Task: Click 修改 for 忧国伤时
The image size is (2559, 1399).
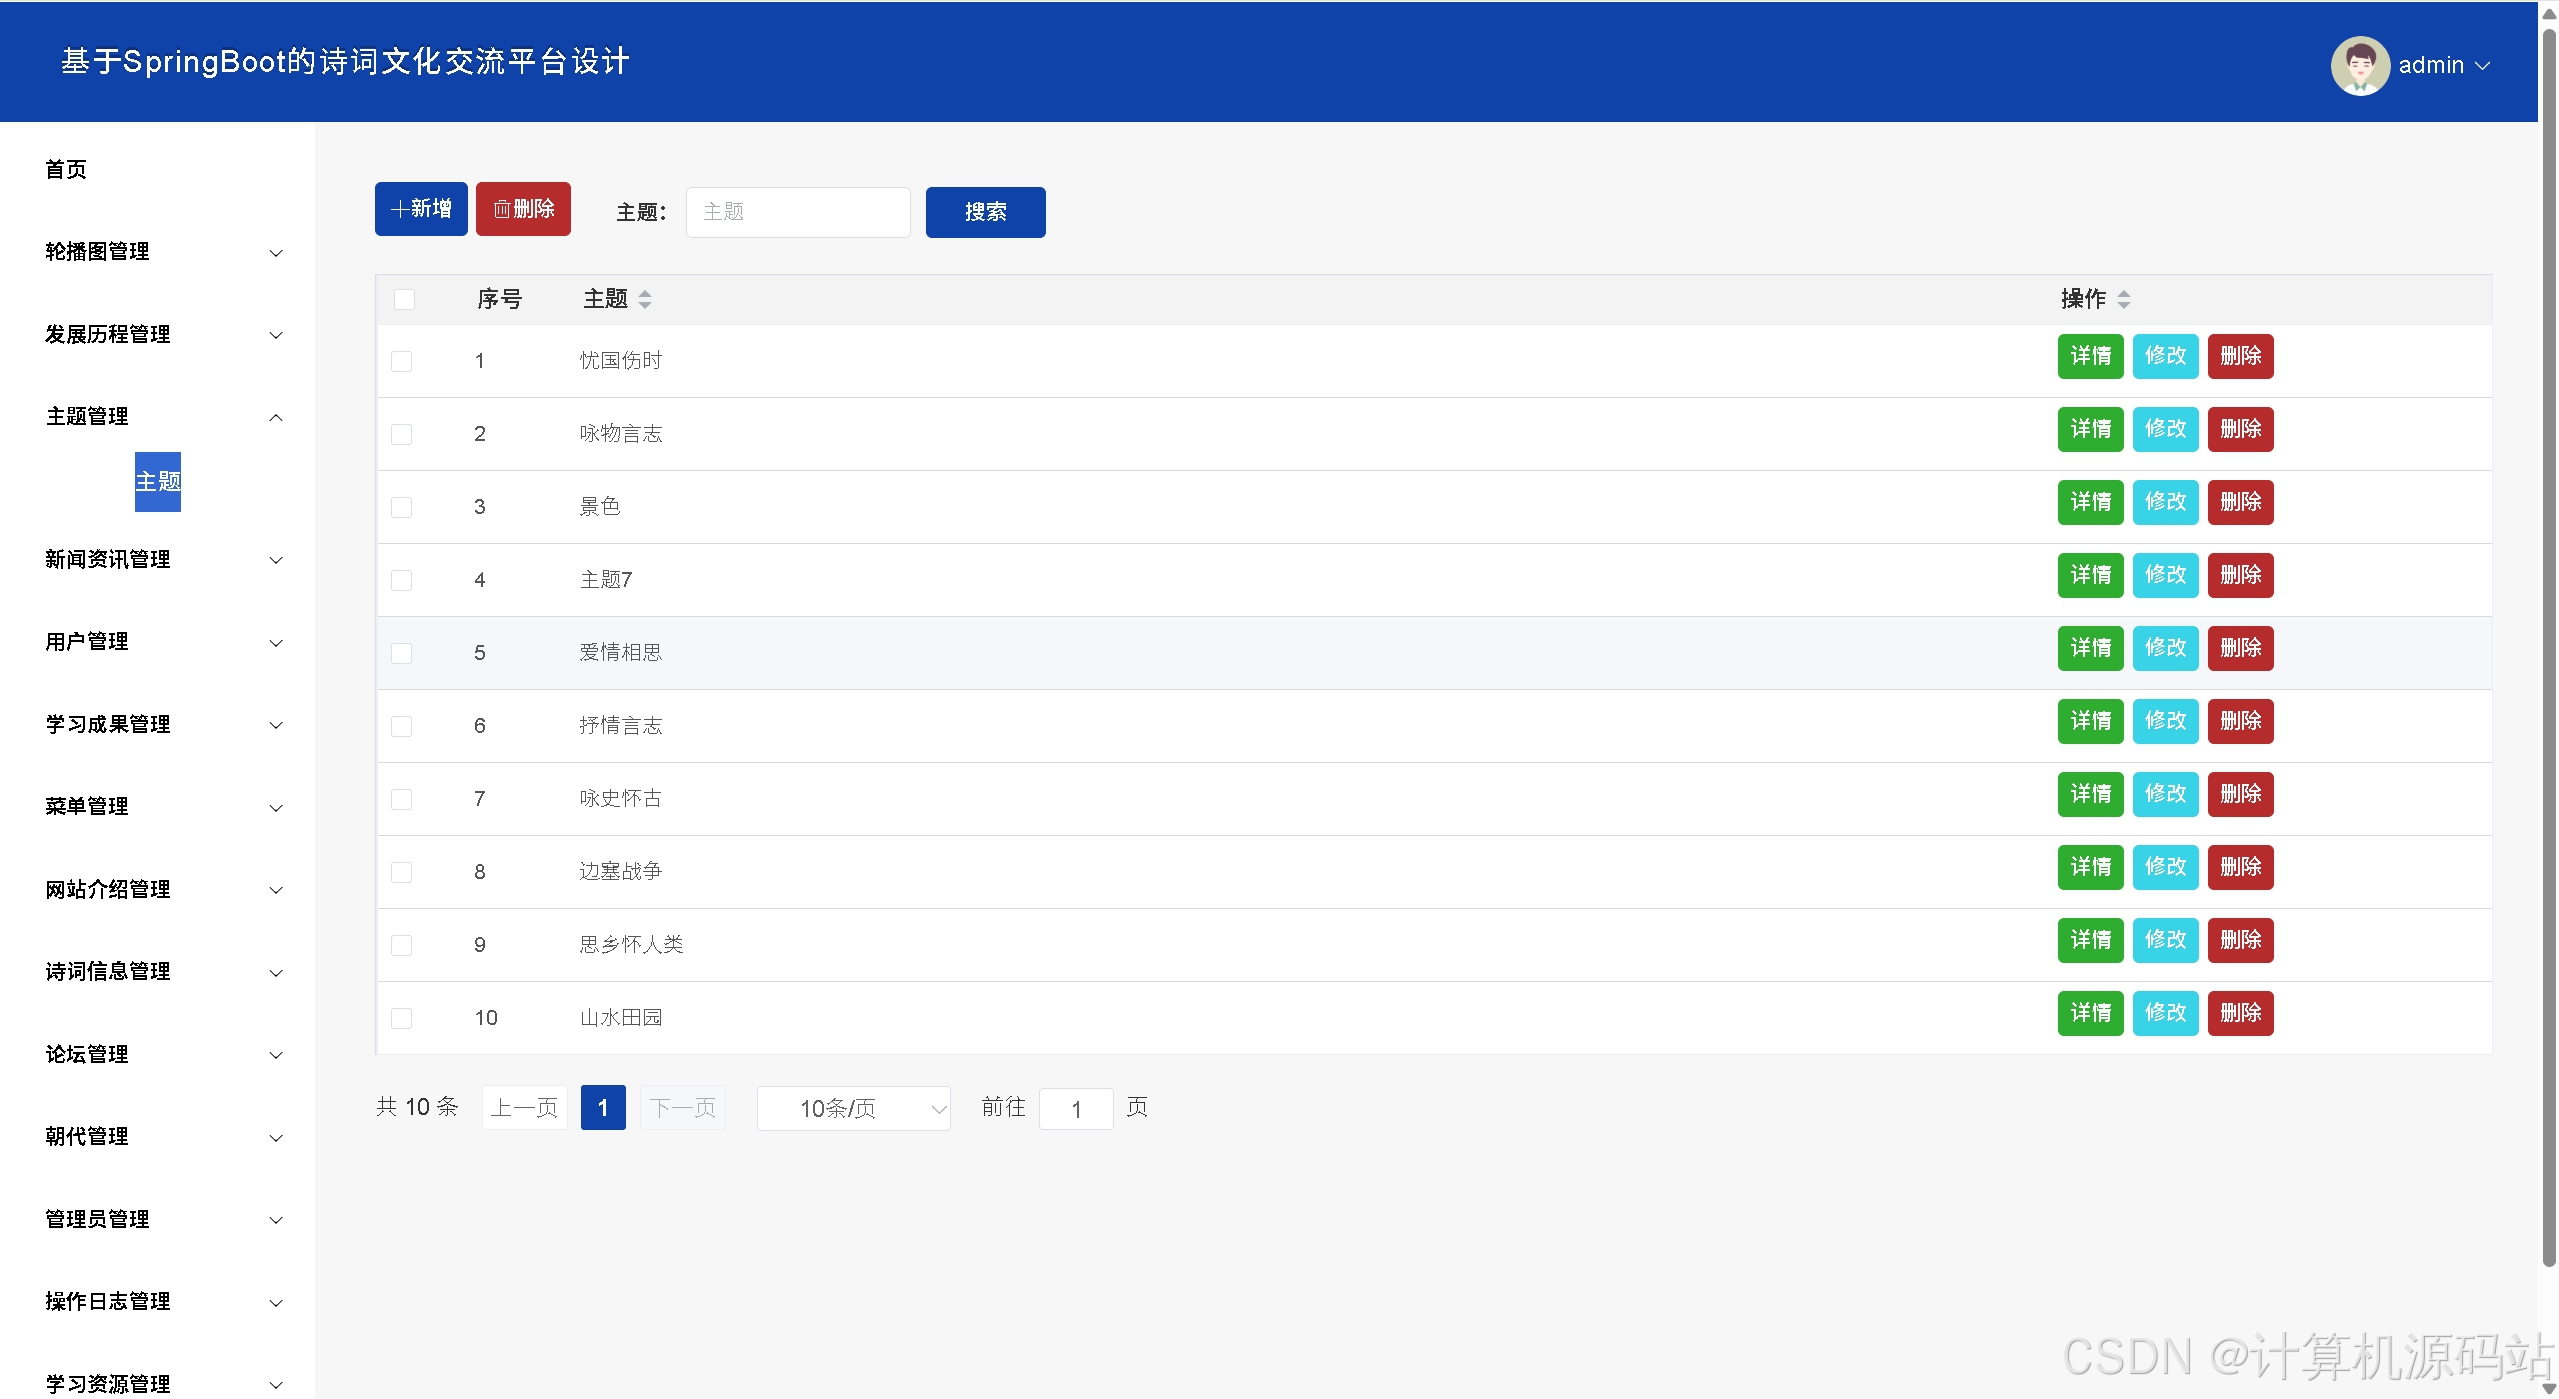Action: tap(2166, 356)
